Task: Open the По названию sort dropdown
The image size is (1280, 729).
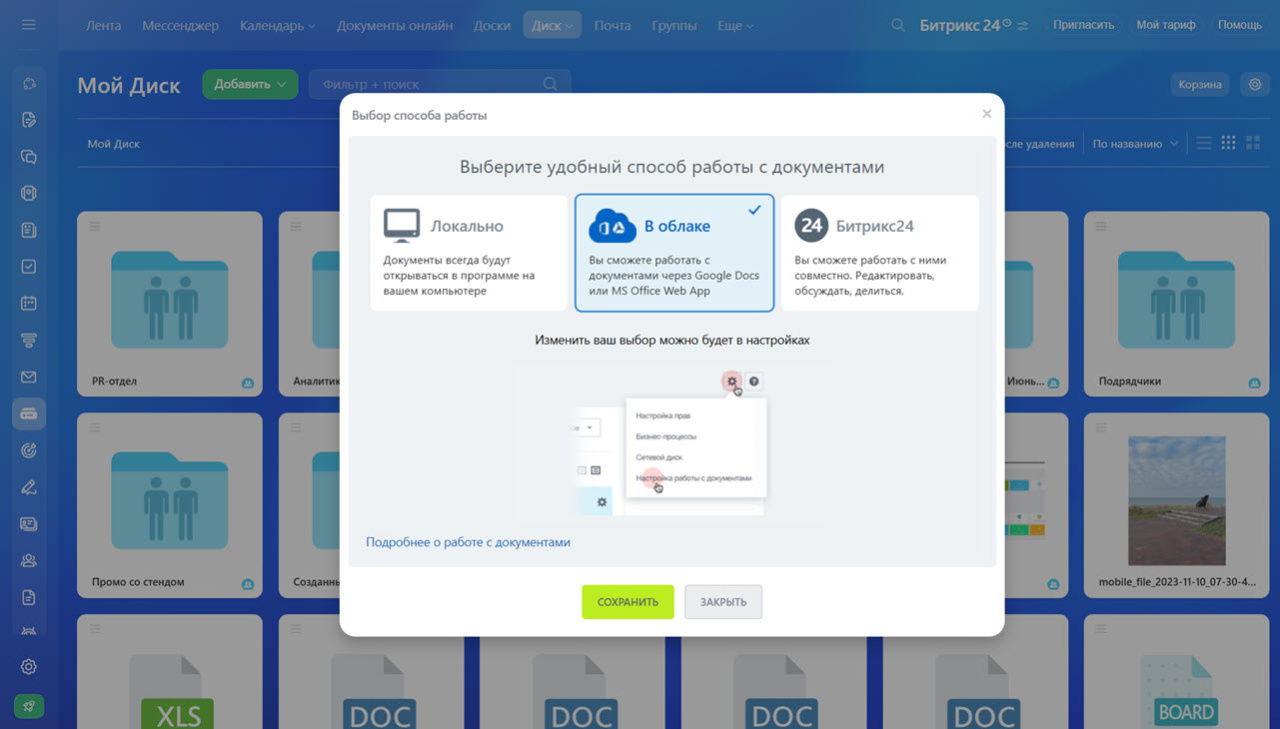Action: [1135, 144]
